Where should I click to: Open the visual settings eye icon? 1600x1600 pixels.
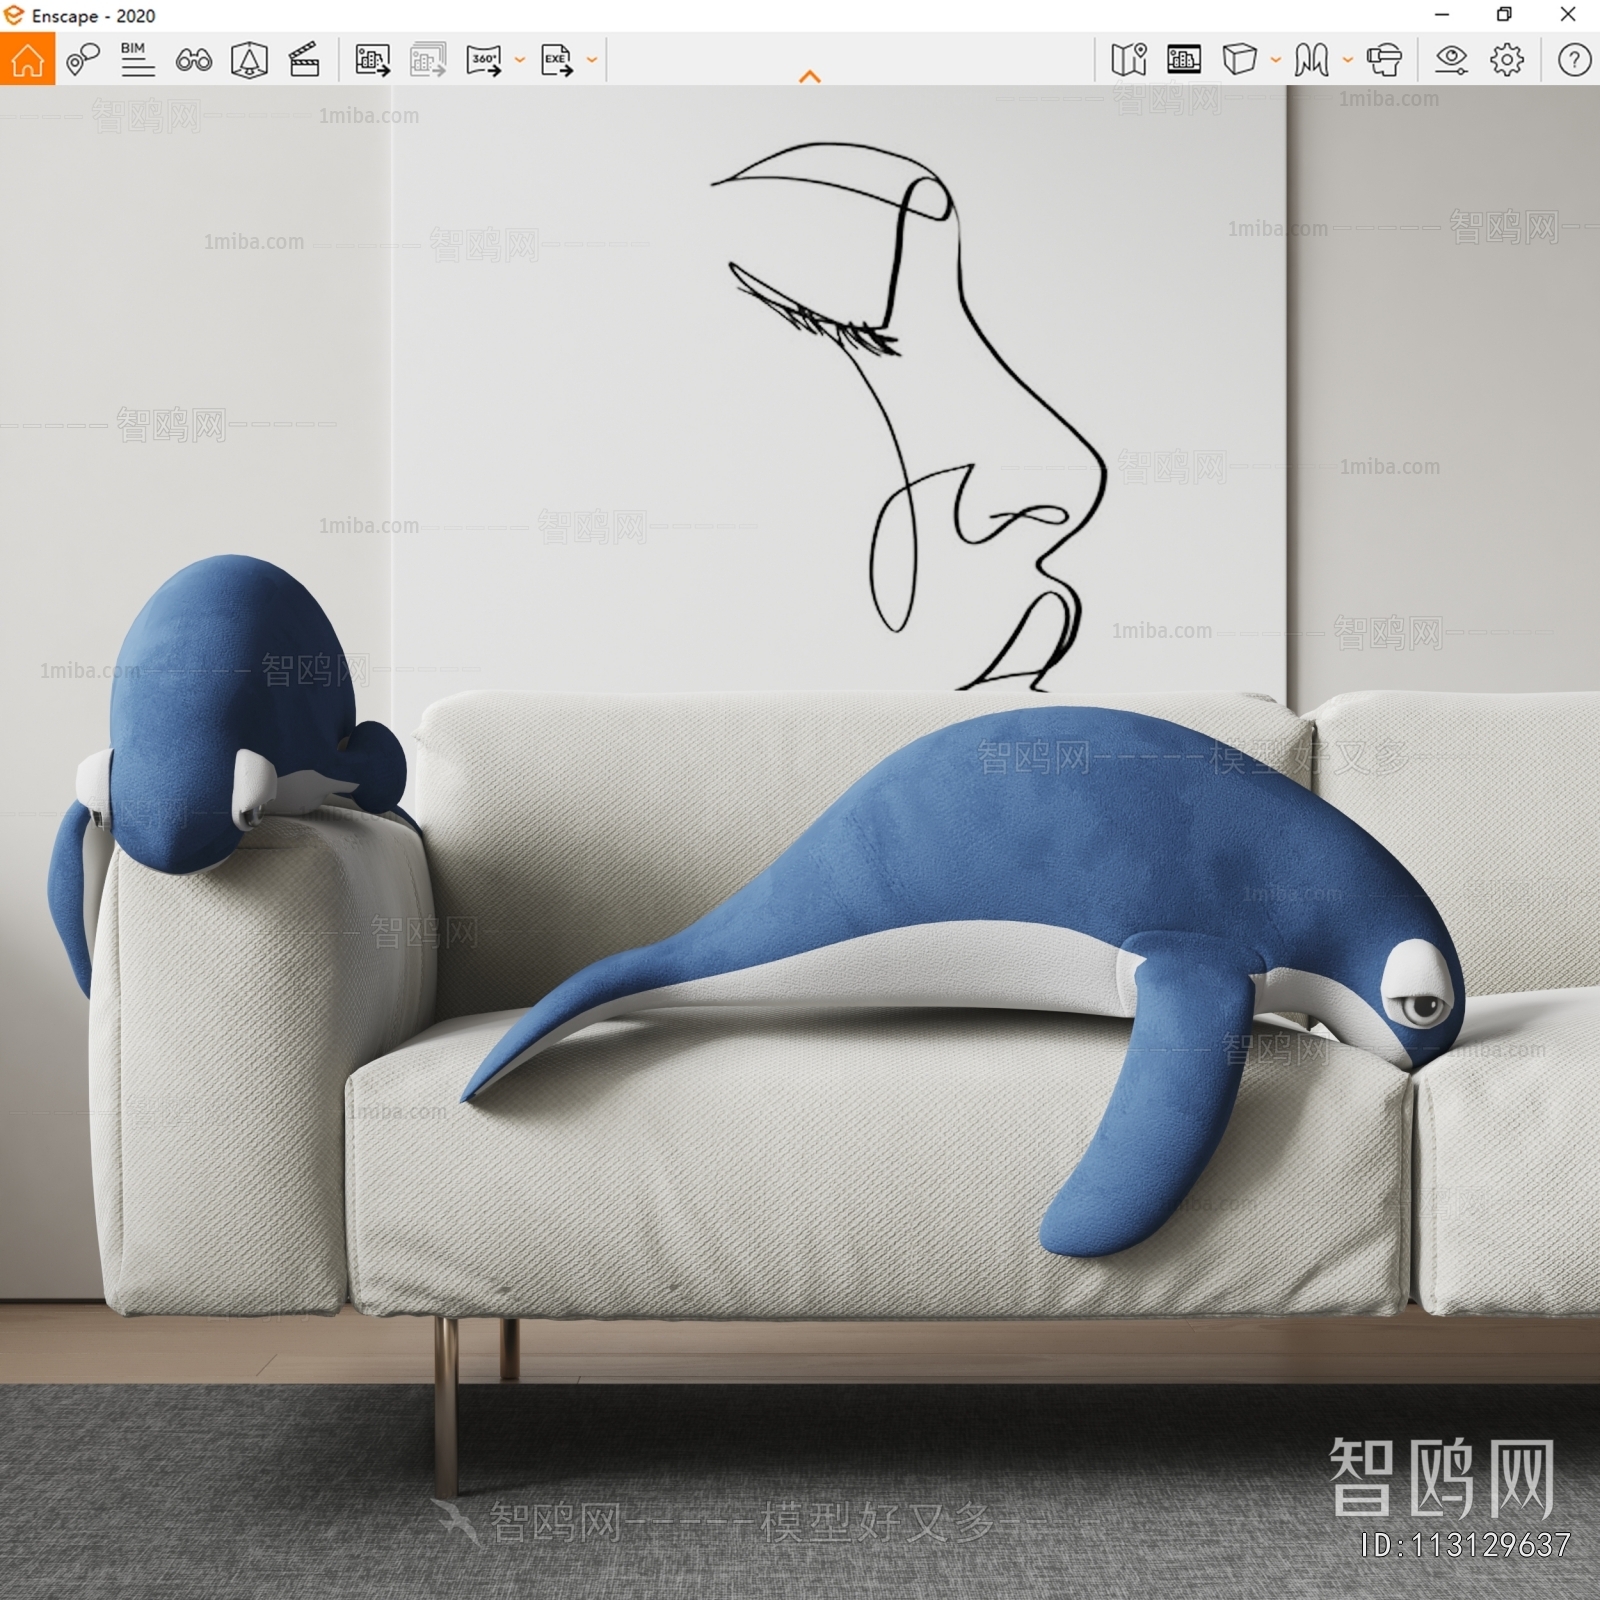click(1451, 60)
